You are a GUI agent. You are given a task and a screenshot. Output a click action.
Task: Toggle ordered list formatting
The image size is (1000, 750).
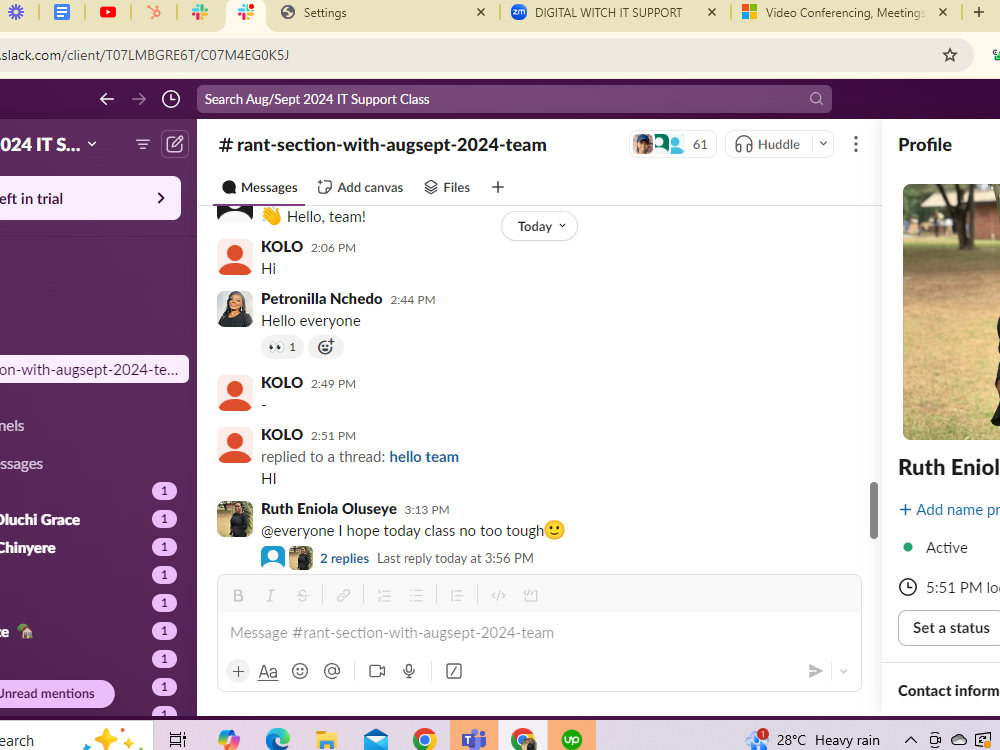[x=384, y=596]
